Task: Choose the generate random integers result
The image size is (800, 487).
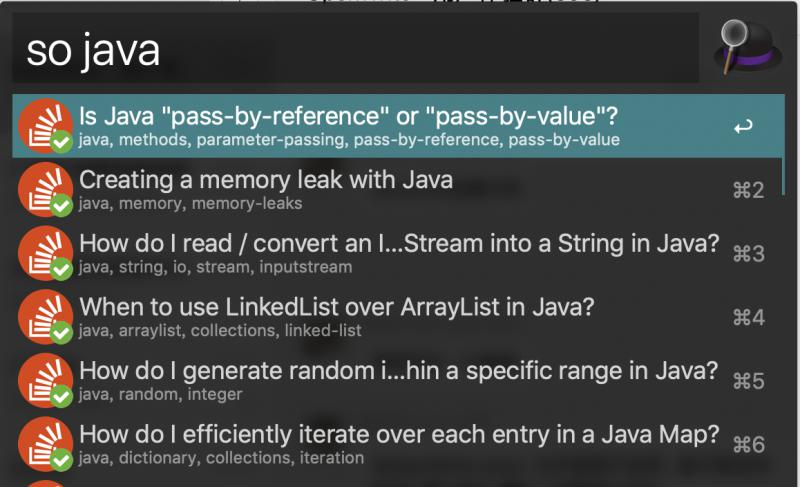Action: pyautogui.click(x=398, y=381)
